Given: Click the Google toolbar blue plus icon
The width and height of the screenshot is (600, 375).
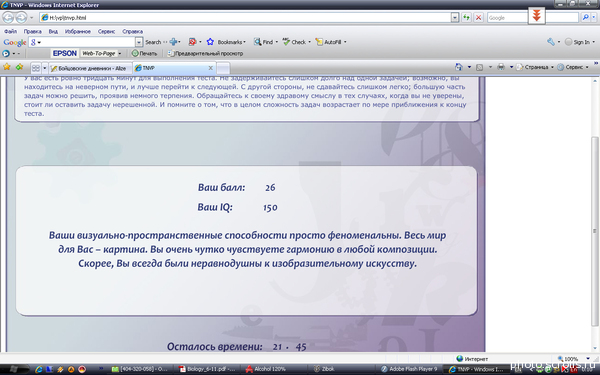Looking at the screenshot, I should pyautogui.click(x=174, y=42).
